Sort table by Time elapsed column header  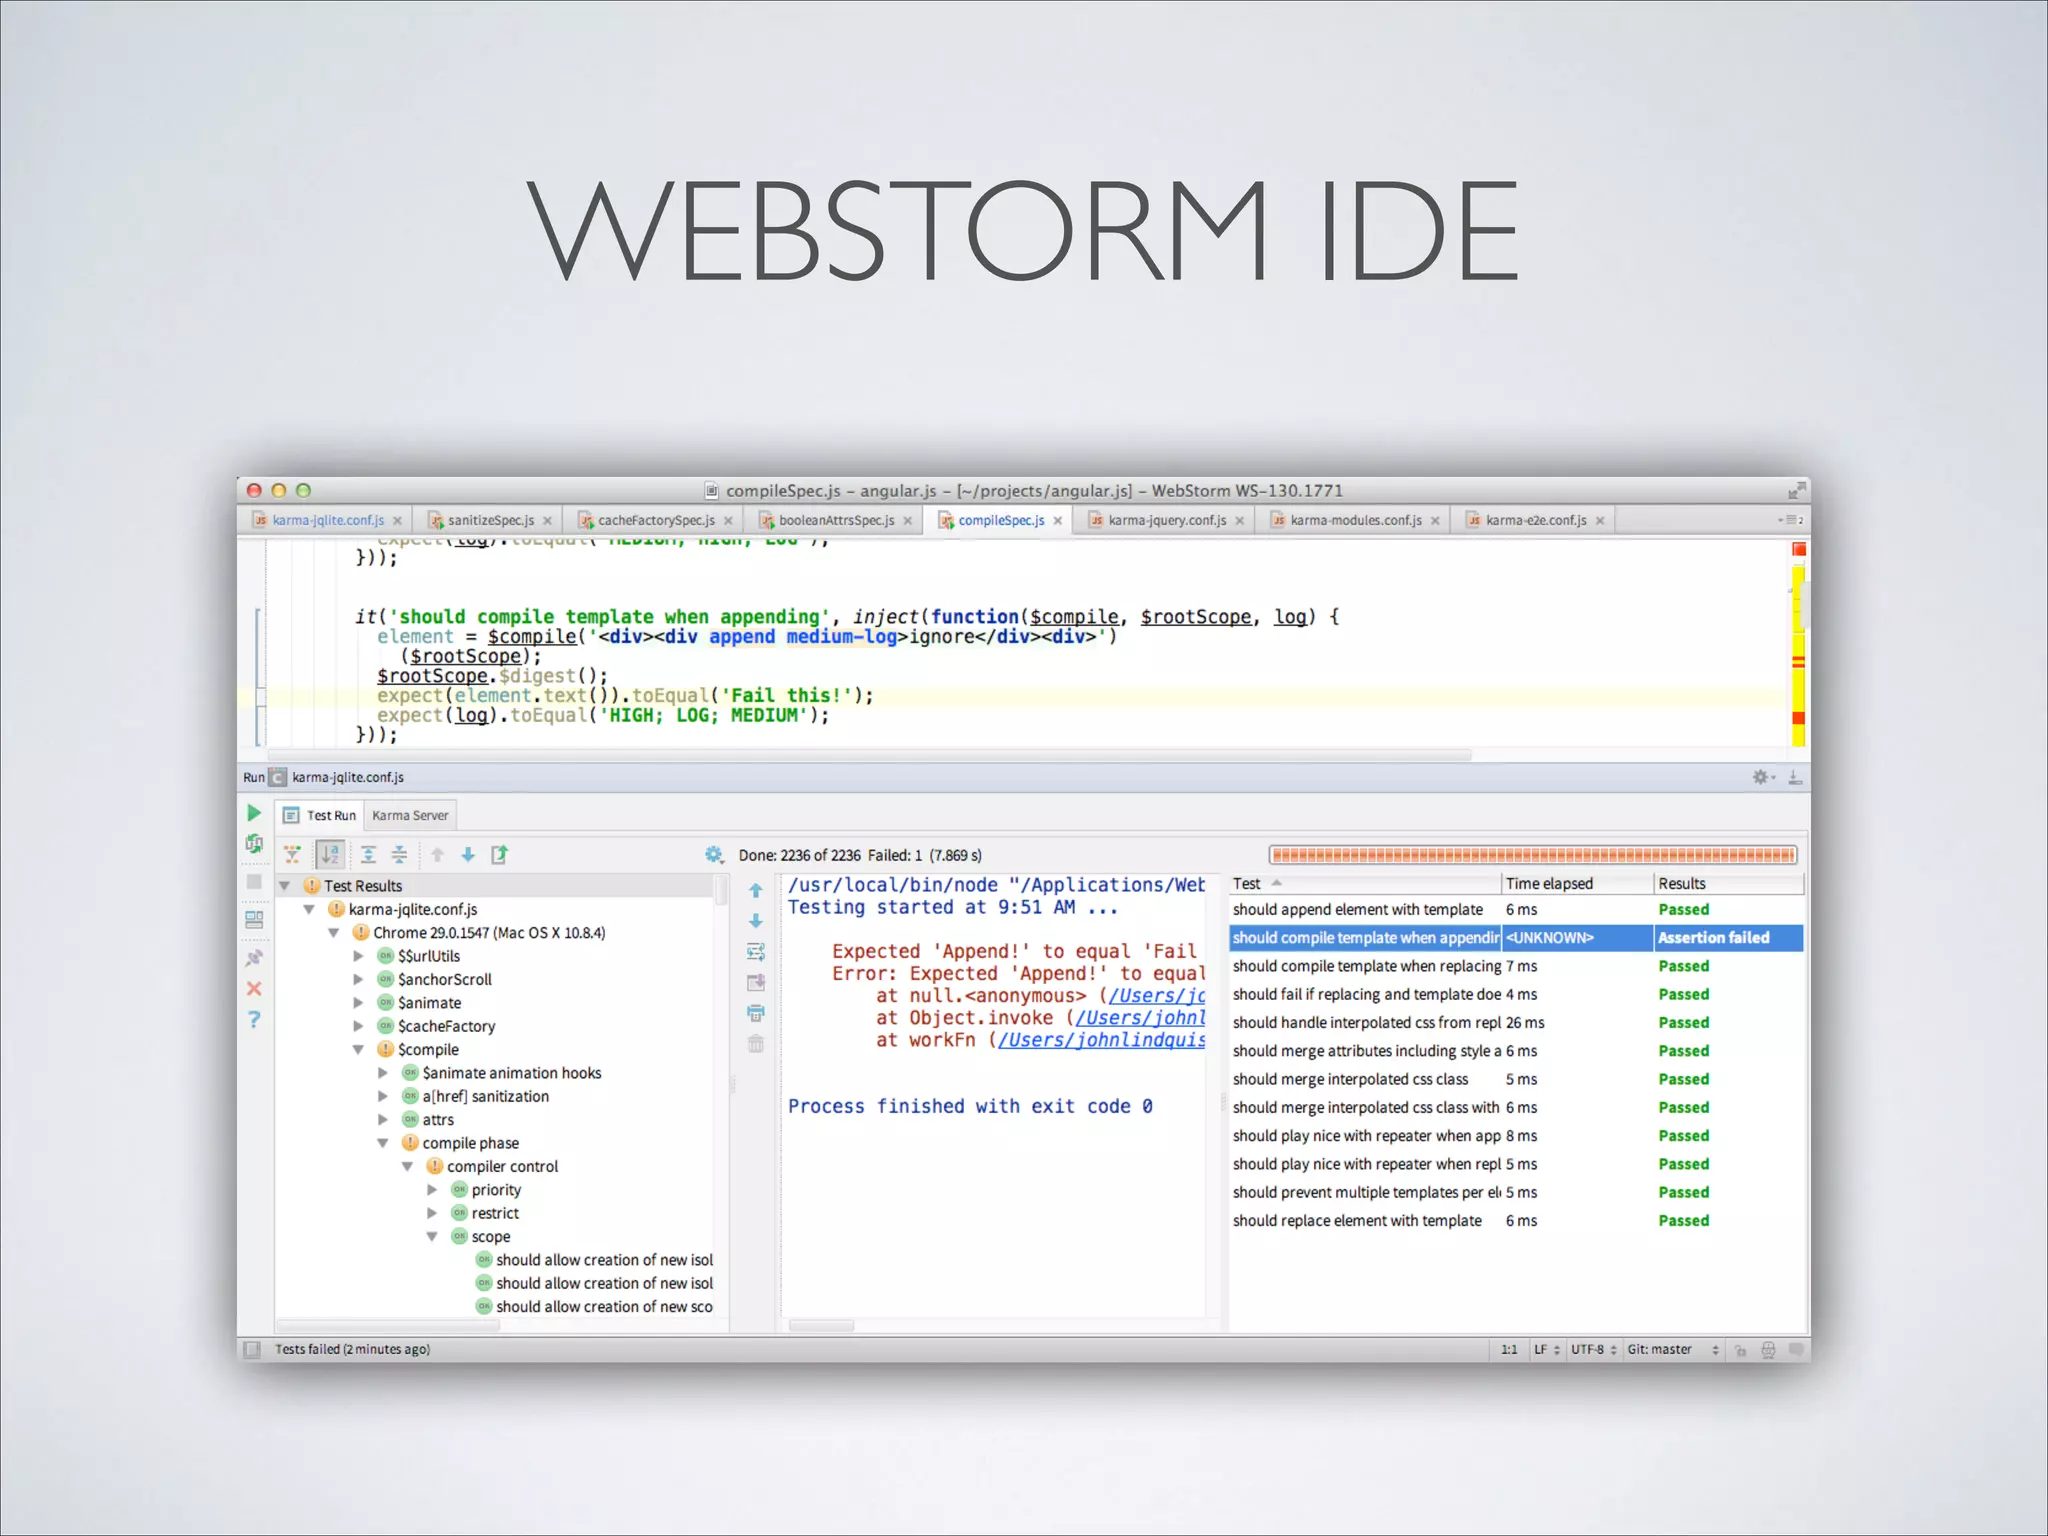click(x=1578, y=884)
